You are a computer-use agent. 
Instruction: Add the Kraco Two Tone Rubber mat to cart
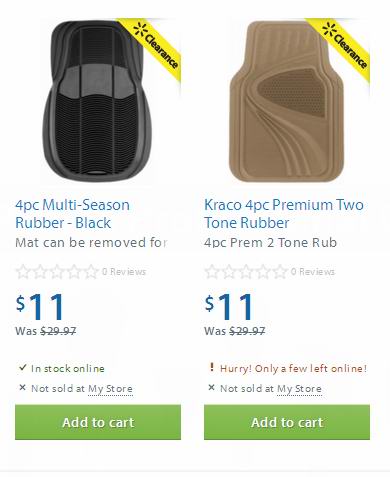tap(287, 422)
